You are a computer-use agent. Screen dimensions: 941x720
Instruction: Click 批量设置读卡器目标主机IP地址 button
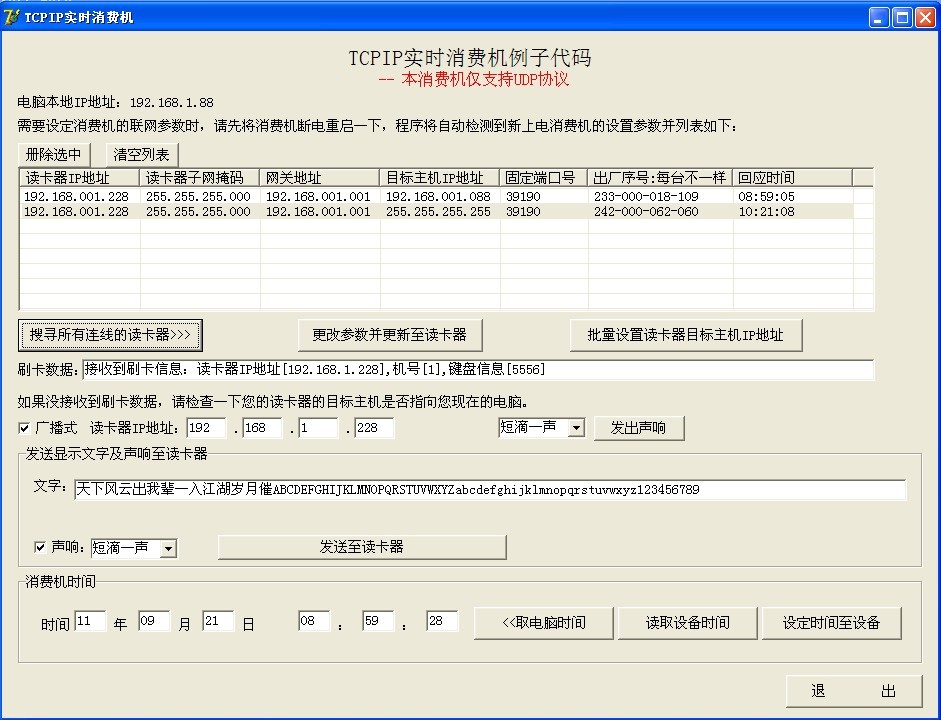click(x=685, y=335)
